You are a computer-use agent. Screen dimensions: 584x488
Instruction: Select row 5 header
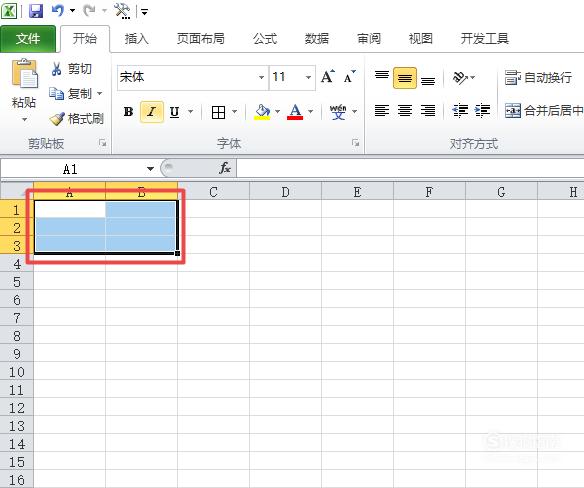(x=16, y=282)
